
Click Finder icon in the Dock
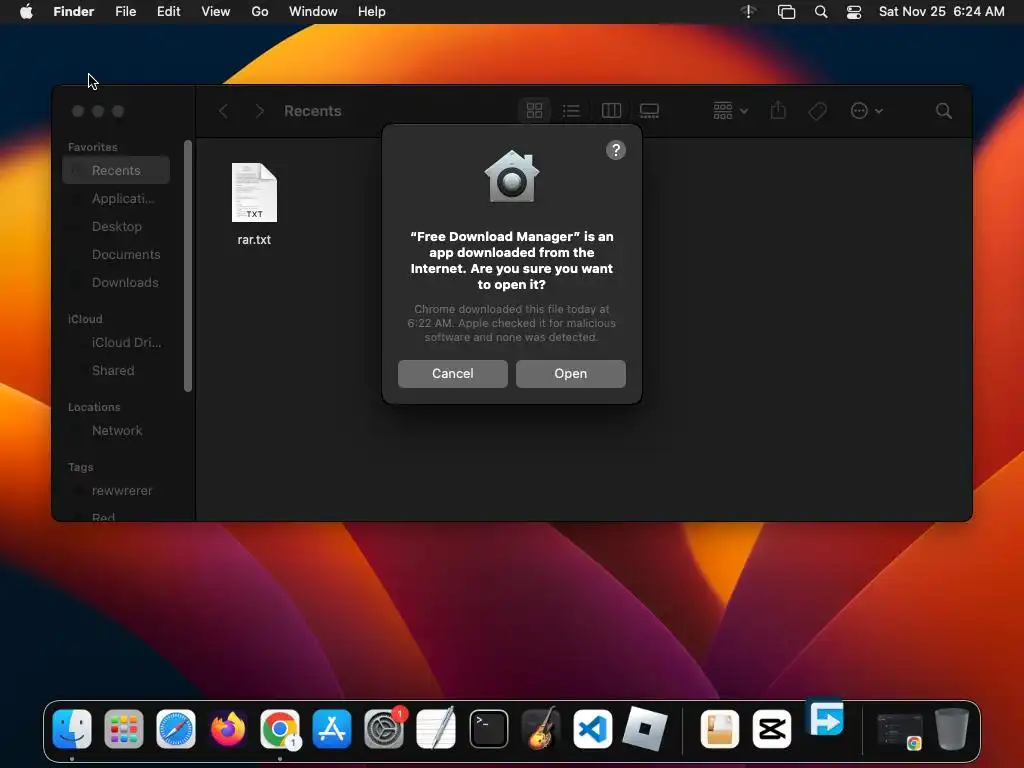72,728
